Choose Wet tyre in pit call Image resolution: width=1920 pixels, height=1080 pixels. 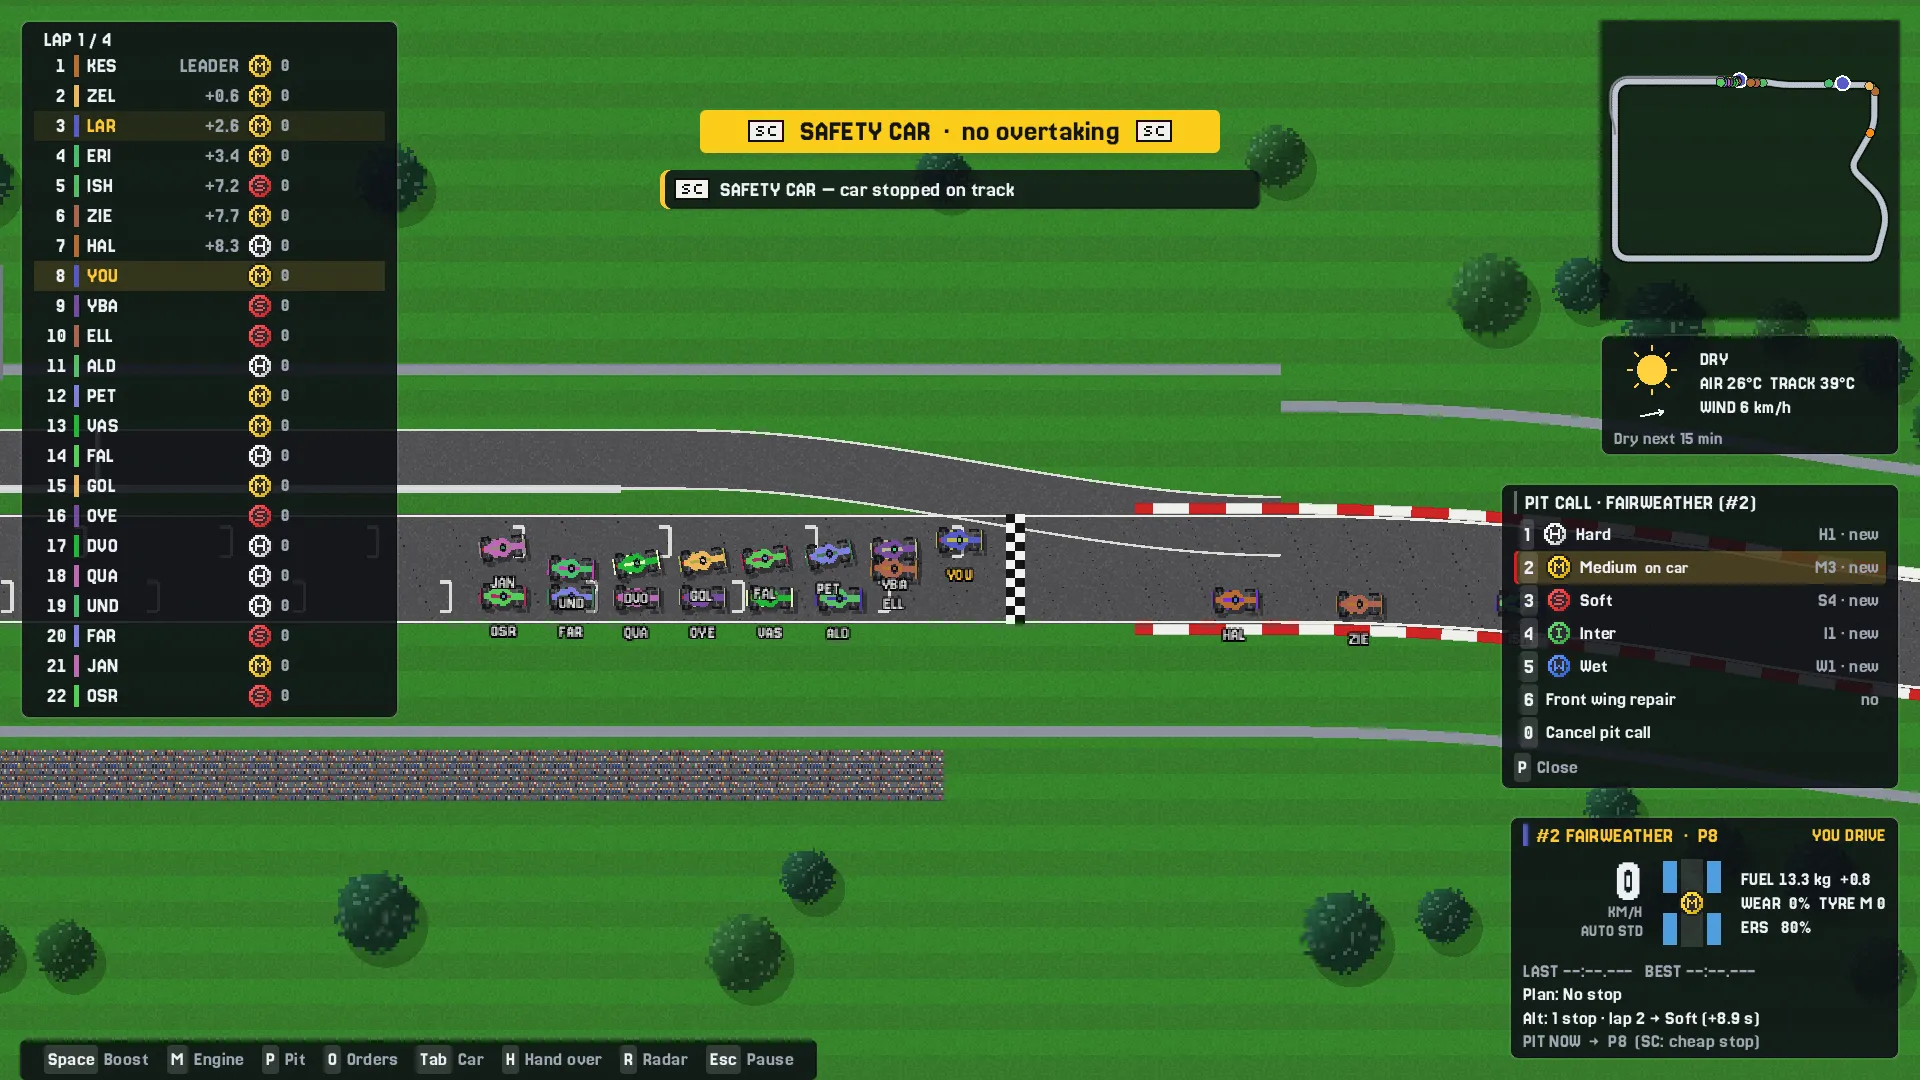(1700, 666)
